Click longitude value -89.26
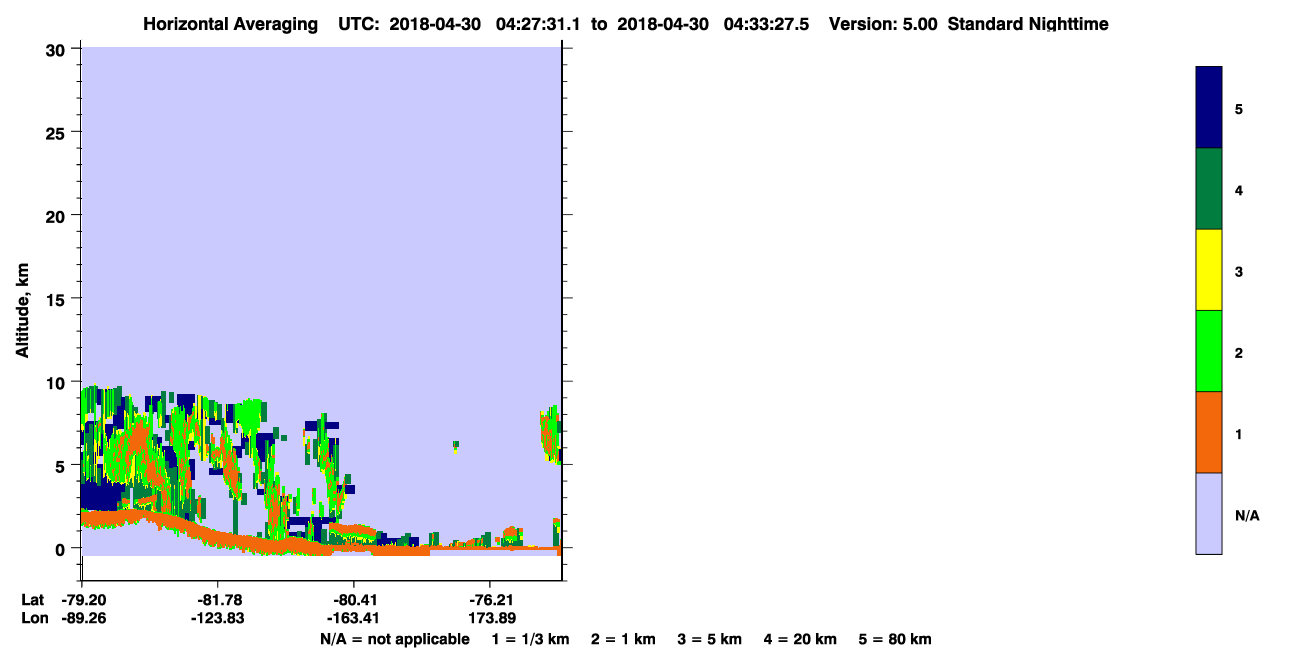This screenshot has height=667, width=1300. [82, 618]
